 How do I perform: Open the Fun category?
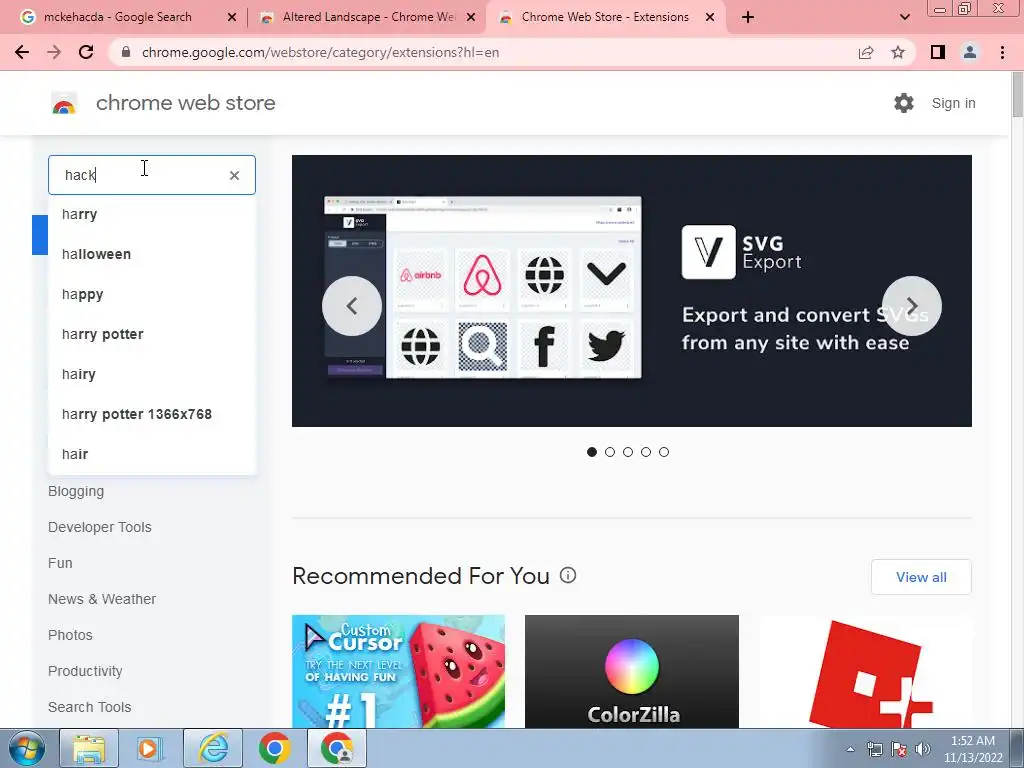[x=60, y=563]
